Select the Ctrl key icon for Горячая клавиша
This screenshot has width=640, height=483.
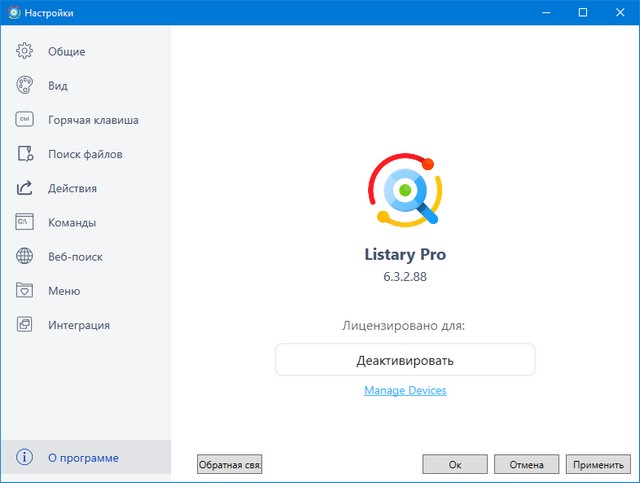click(25, 120)
